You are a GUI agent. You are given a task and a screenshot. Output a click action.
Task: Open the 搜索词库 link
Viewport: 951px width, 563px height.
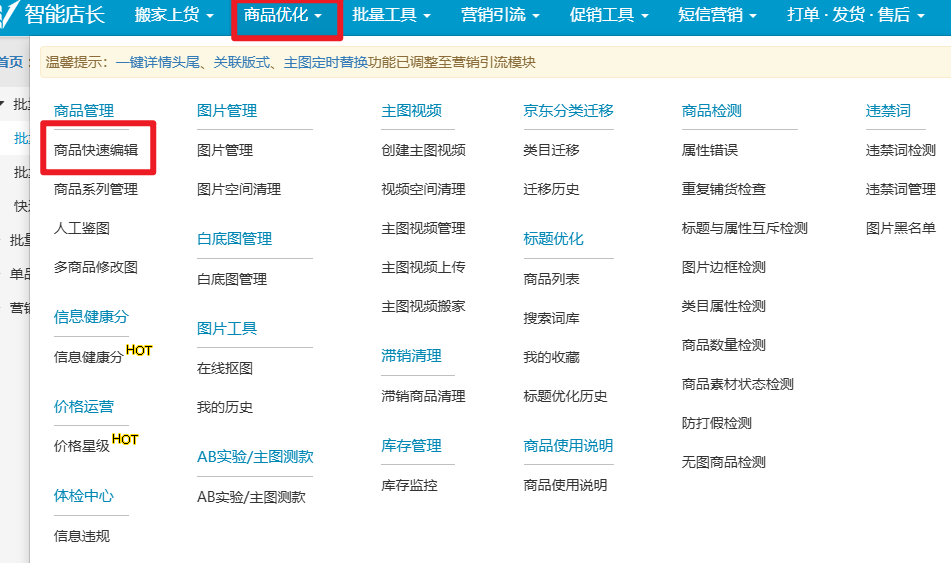(551, 318)
